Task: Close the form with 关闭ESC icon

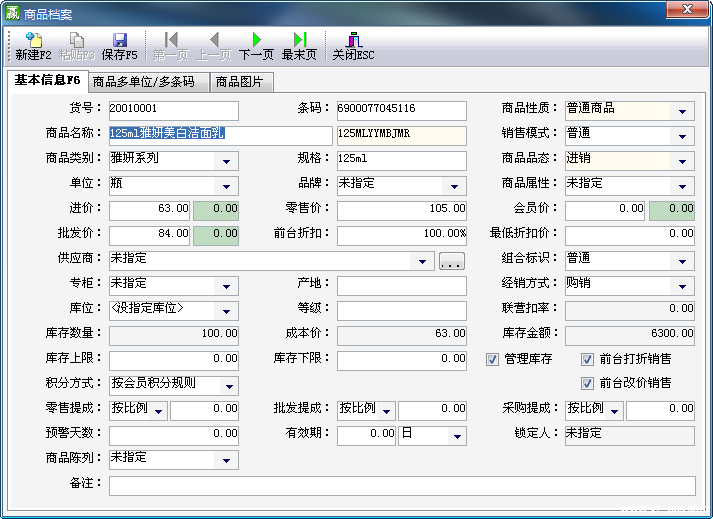Action: [x=354, y=40]
